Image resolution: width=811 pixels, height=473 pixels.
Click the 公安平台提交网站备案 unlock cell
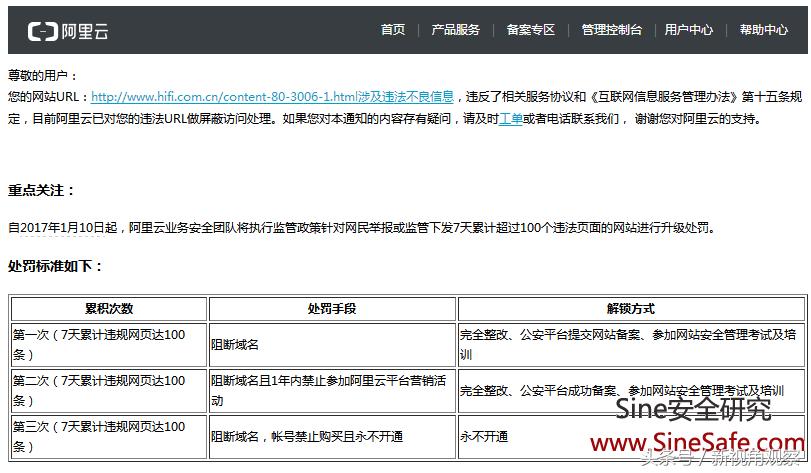coord(631,345)
